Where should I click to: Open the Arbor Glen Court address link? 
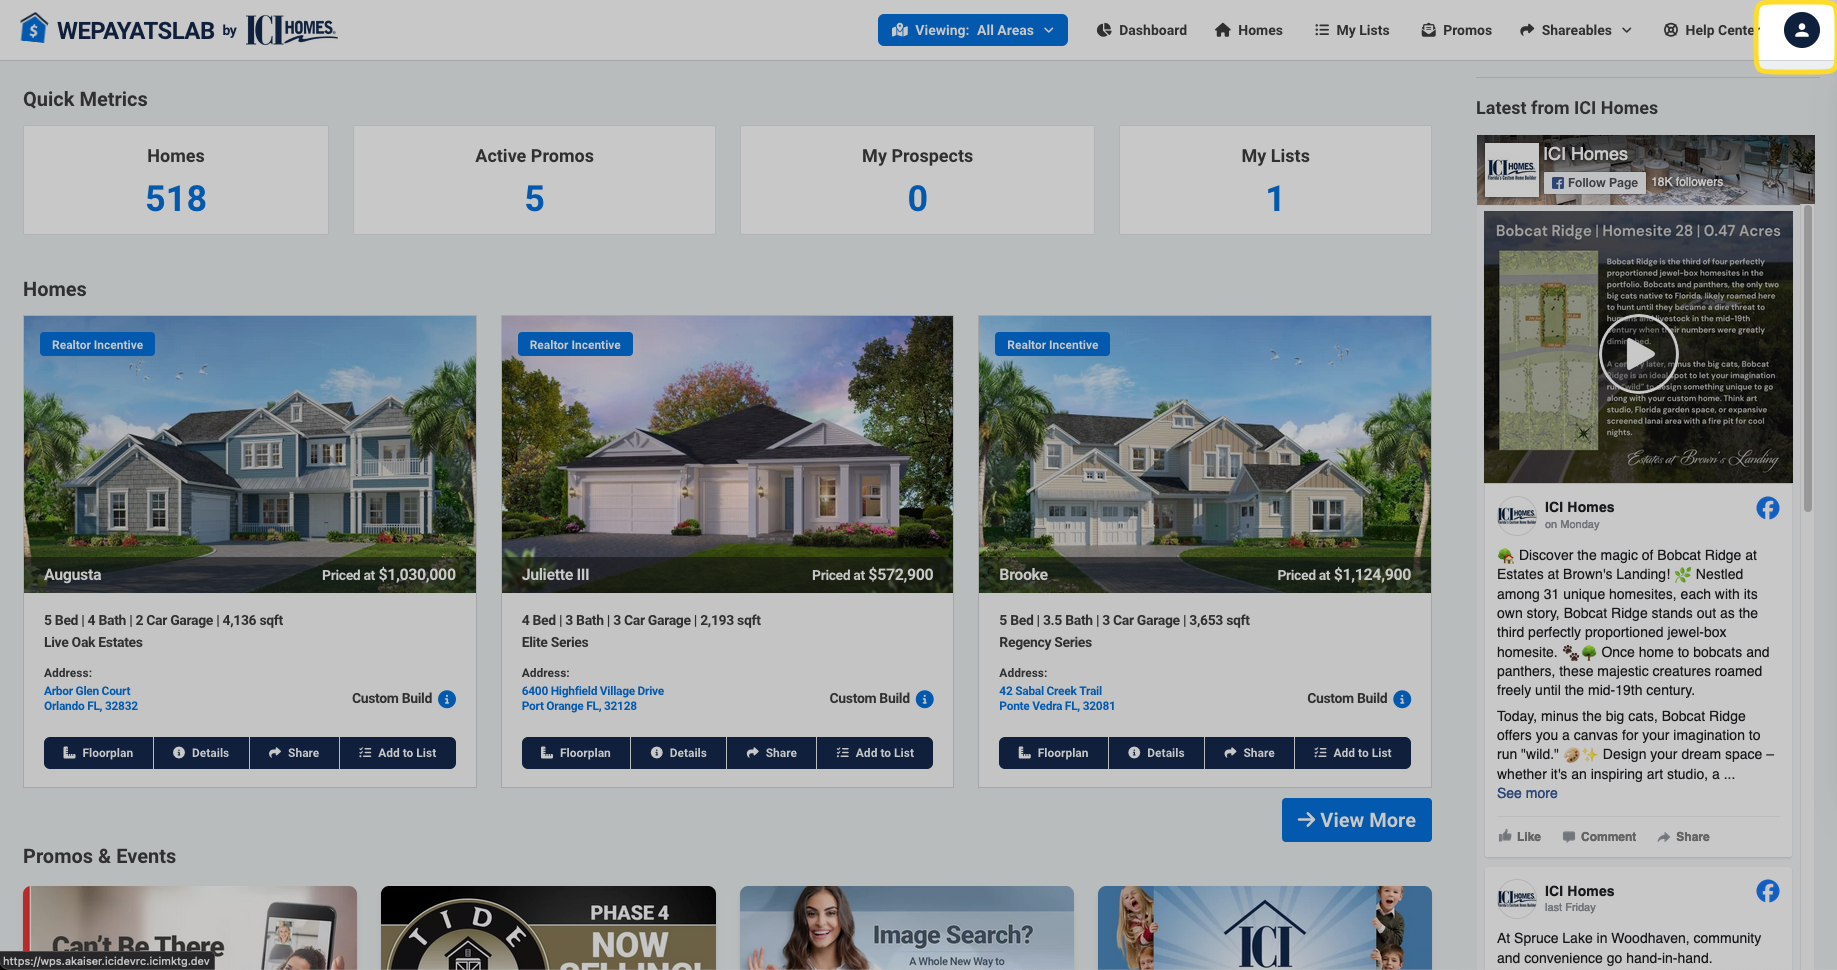(91, 698)
